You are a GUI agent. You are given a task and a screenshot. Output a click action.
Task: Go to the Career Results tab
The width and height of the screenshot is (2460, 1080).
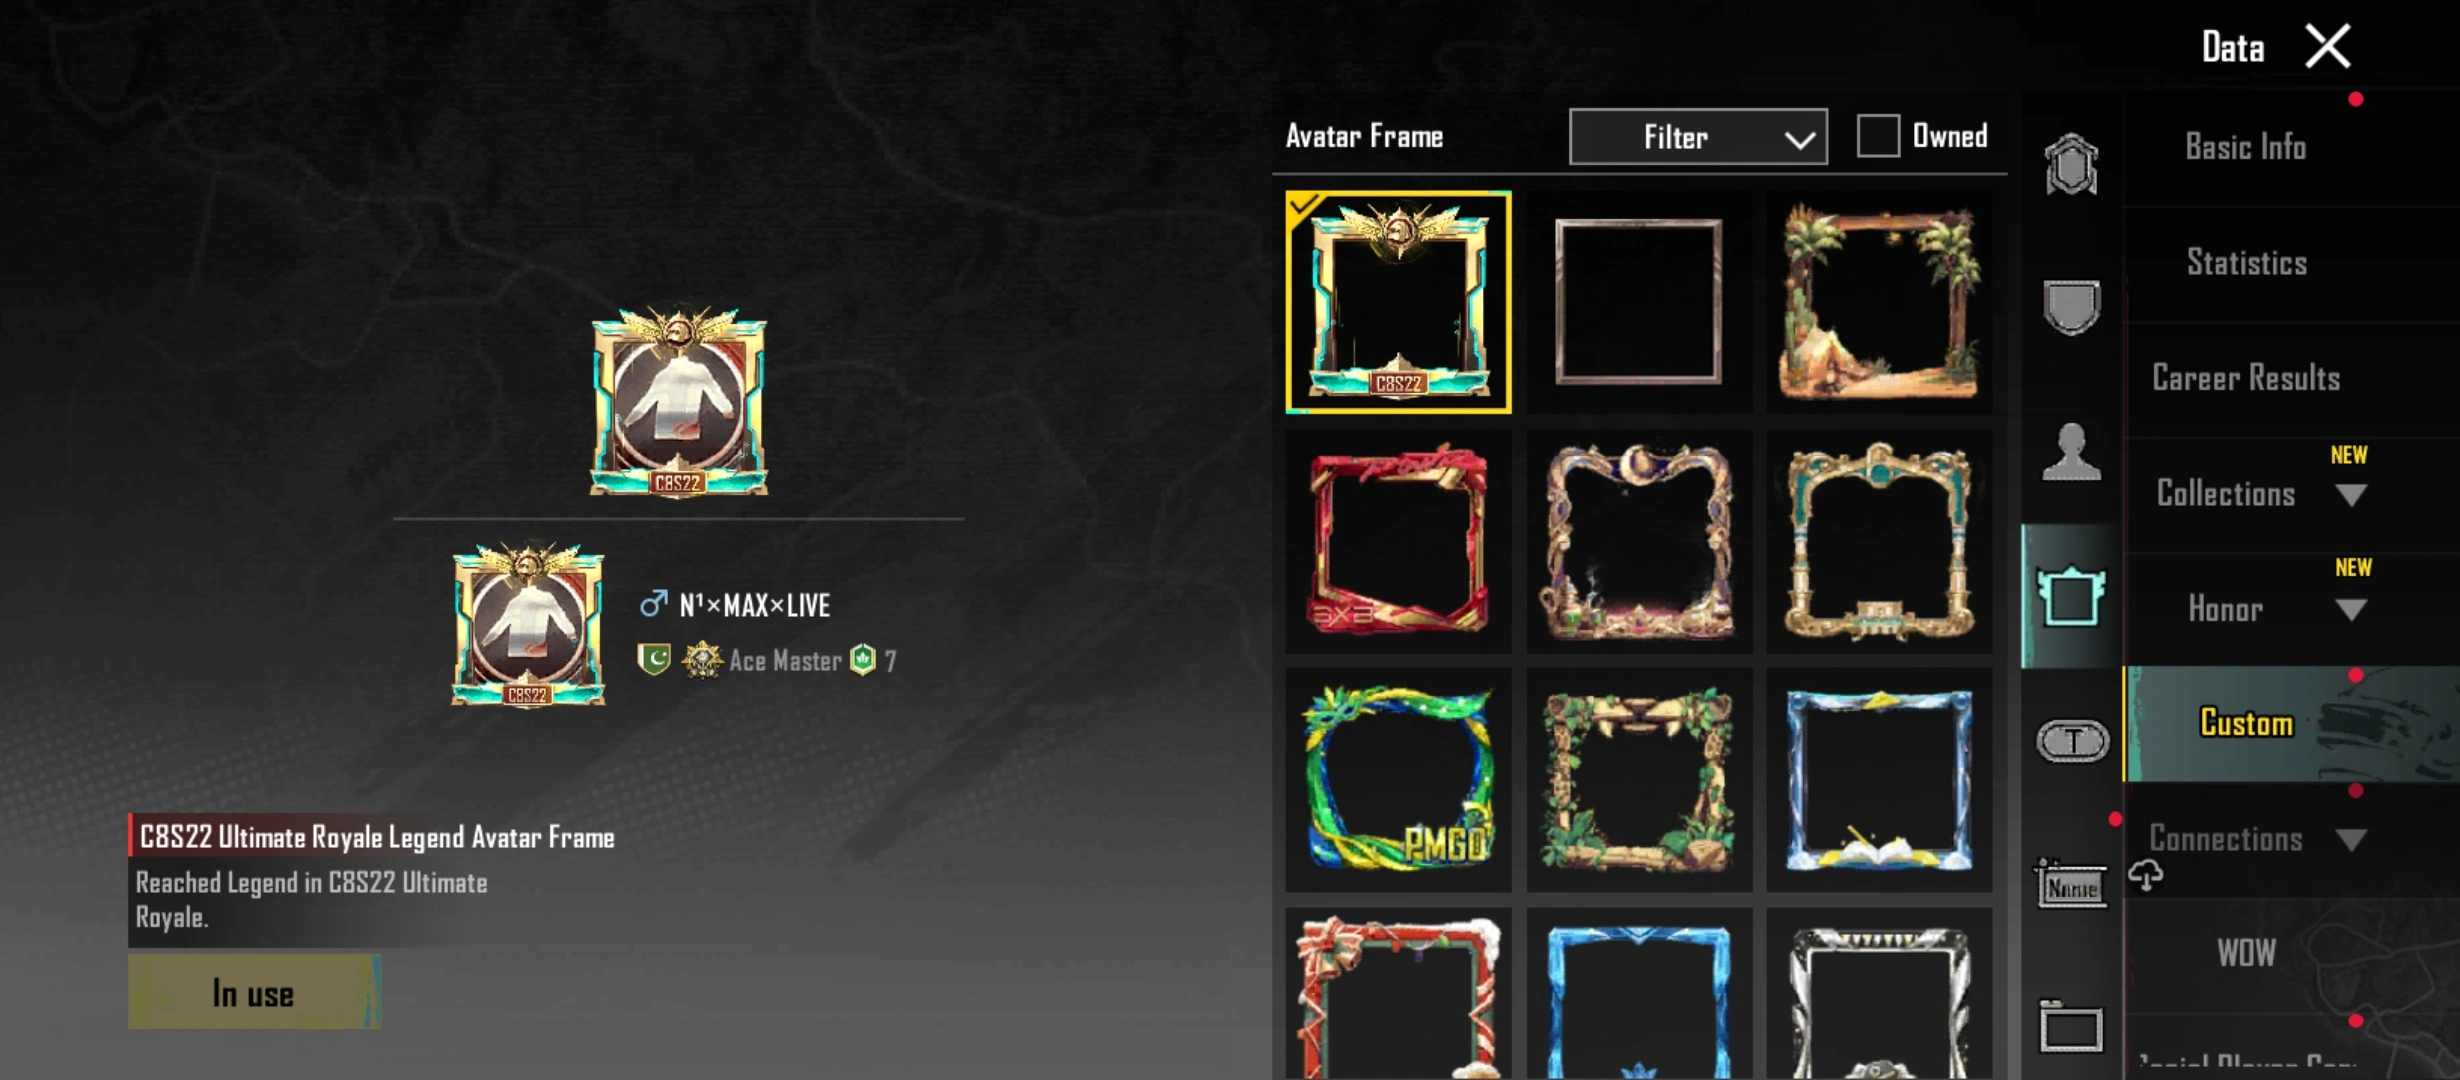pyautogui.click(x=2246, y=378)
